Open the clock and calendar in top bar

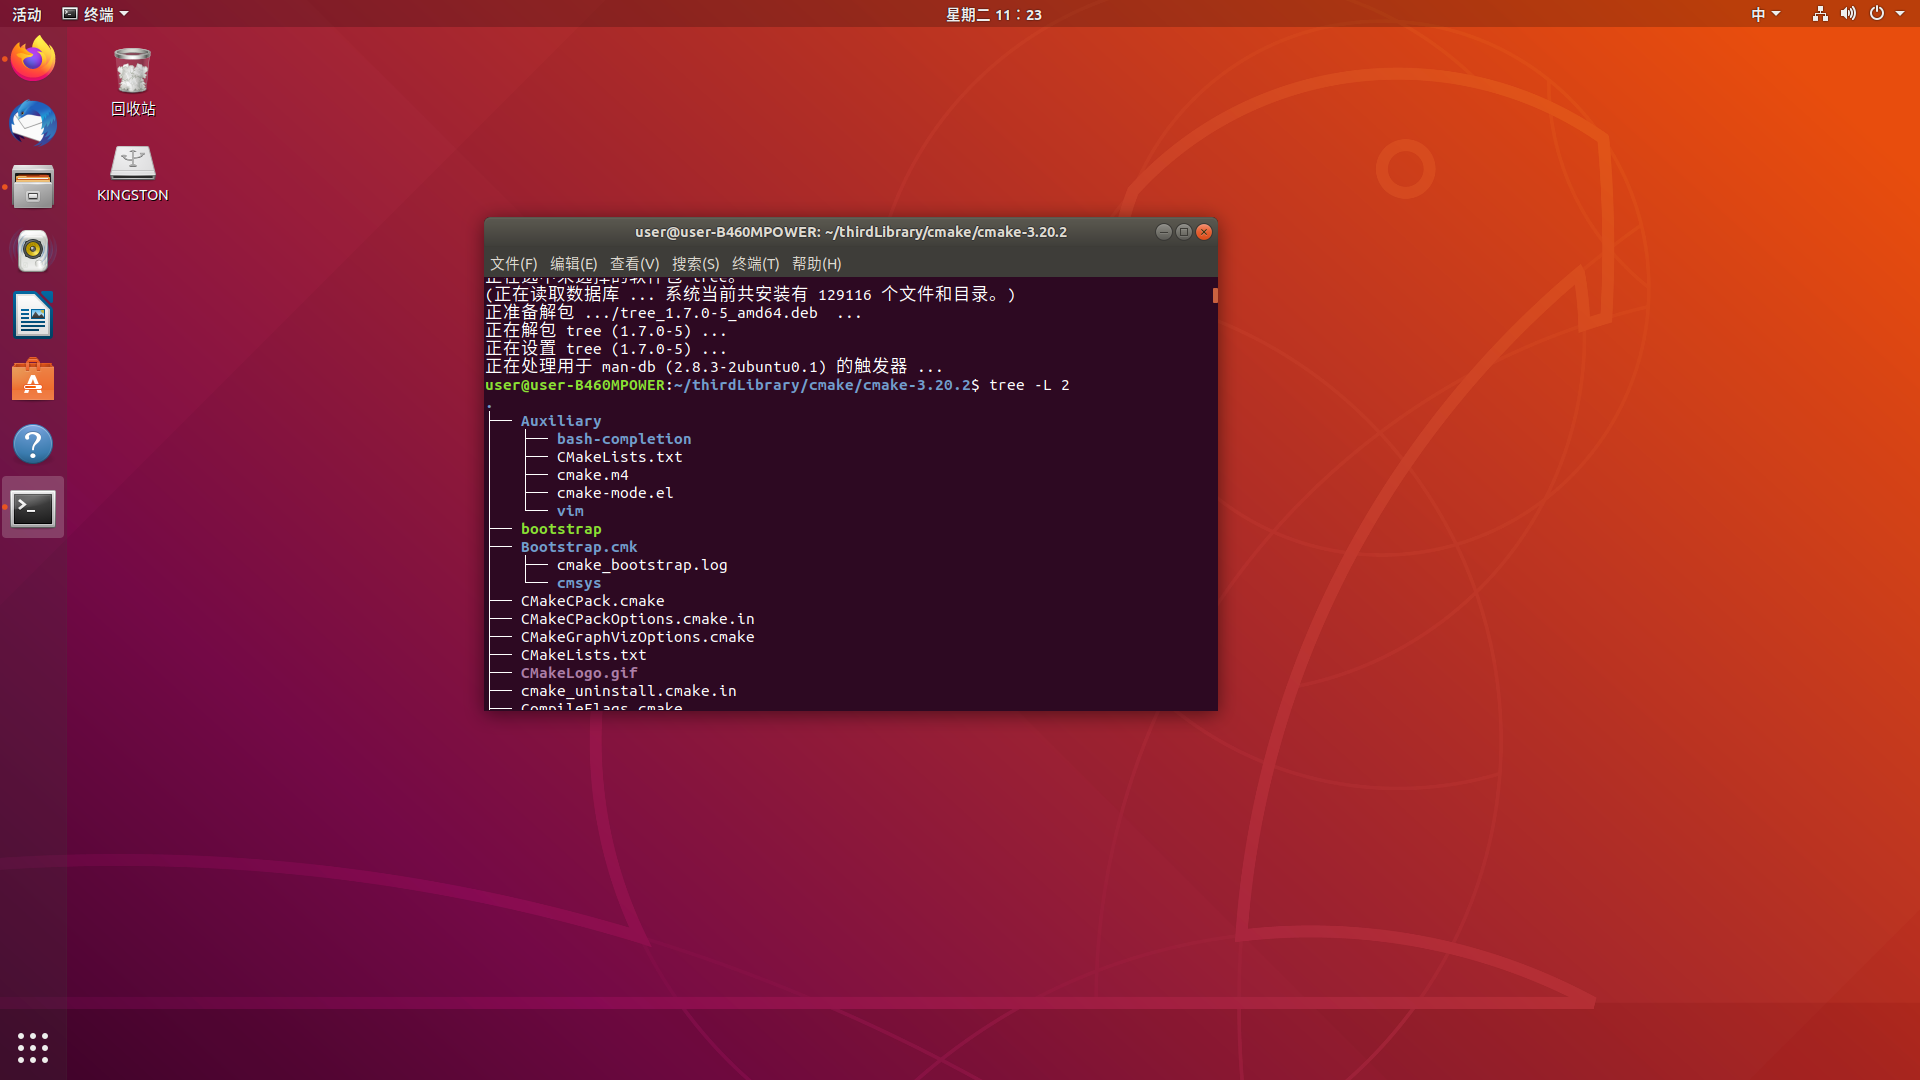pyautogui.click(x=993, y=14)
